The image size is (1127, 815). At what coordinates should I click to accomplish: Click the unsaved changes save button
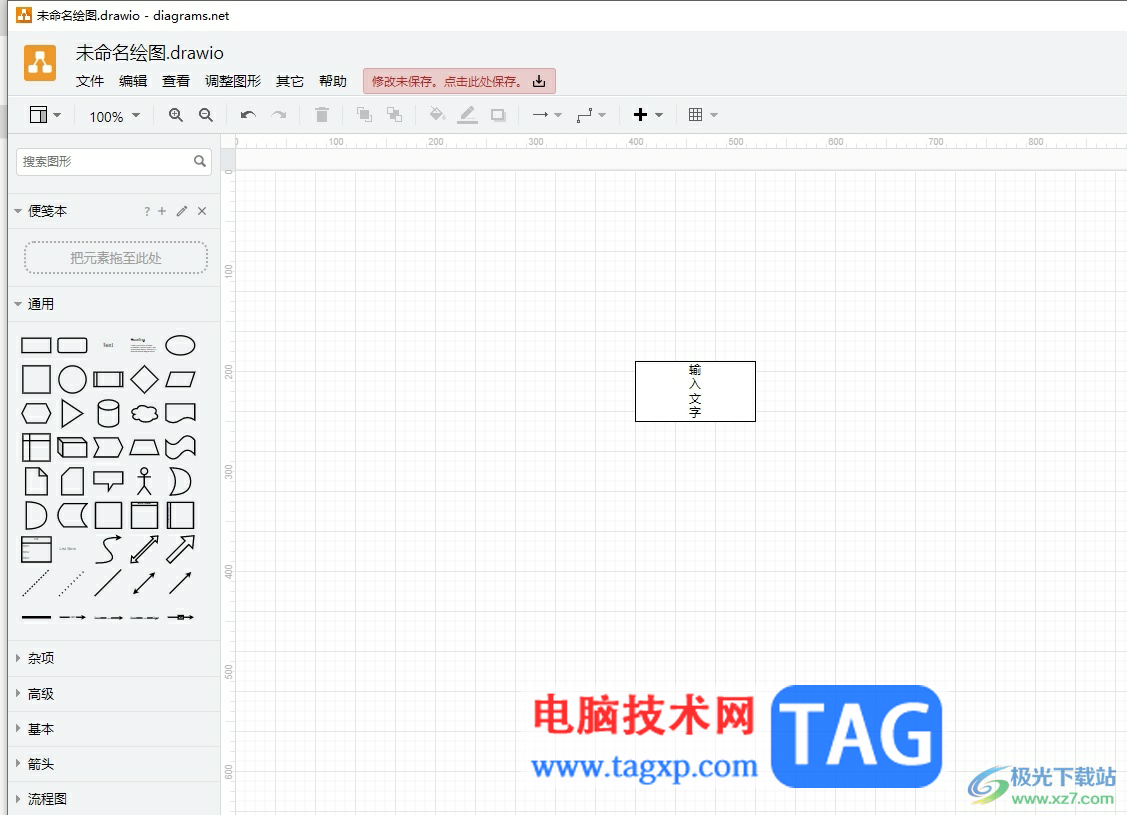459,81
